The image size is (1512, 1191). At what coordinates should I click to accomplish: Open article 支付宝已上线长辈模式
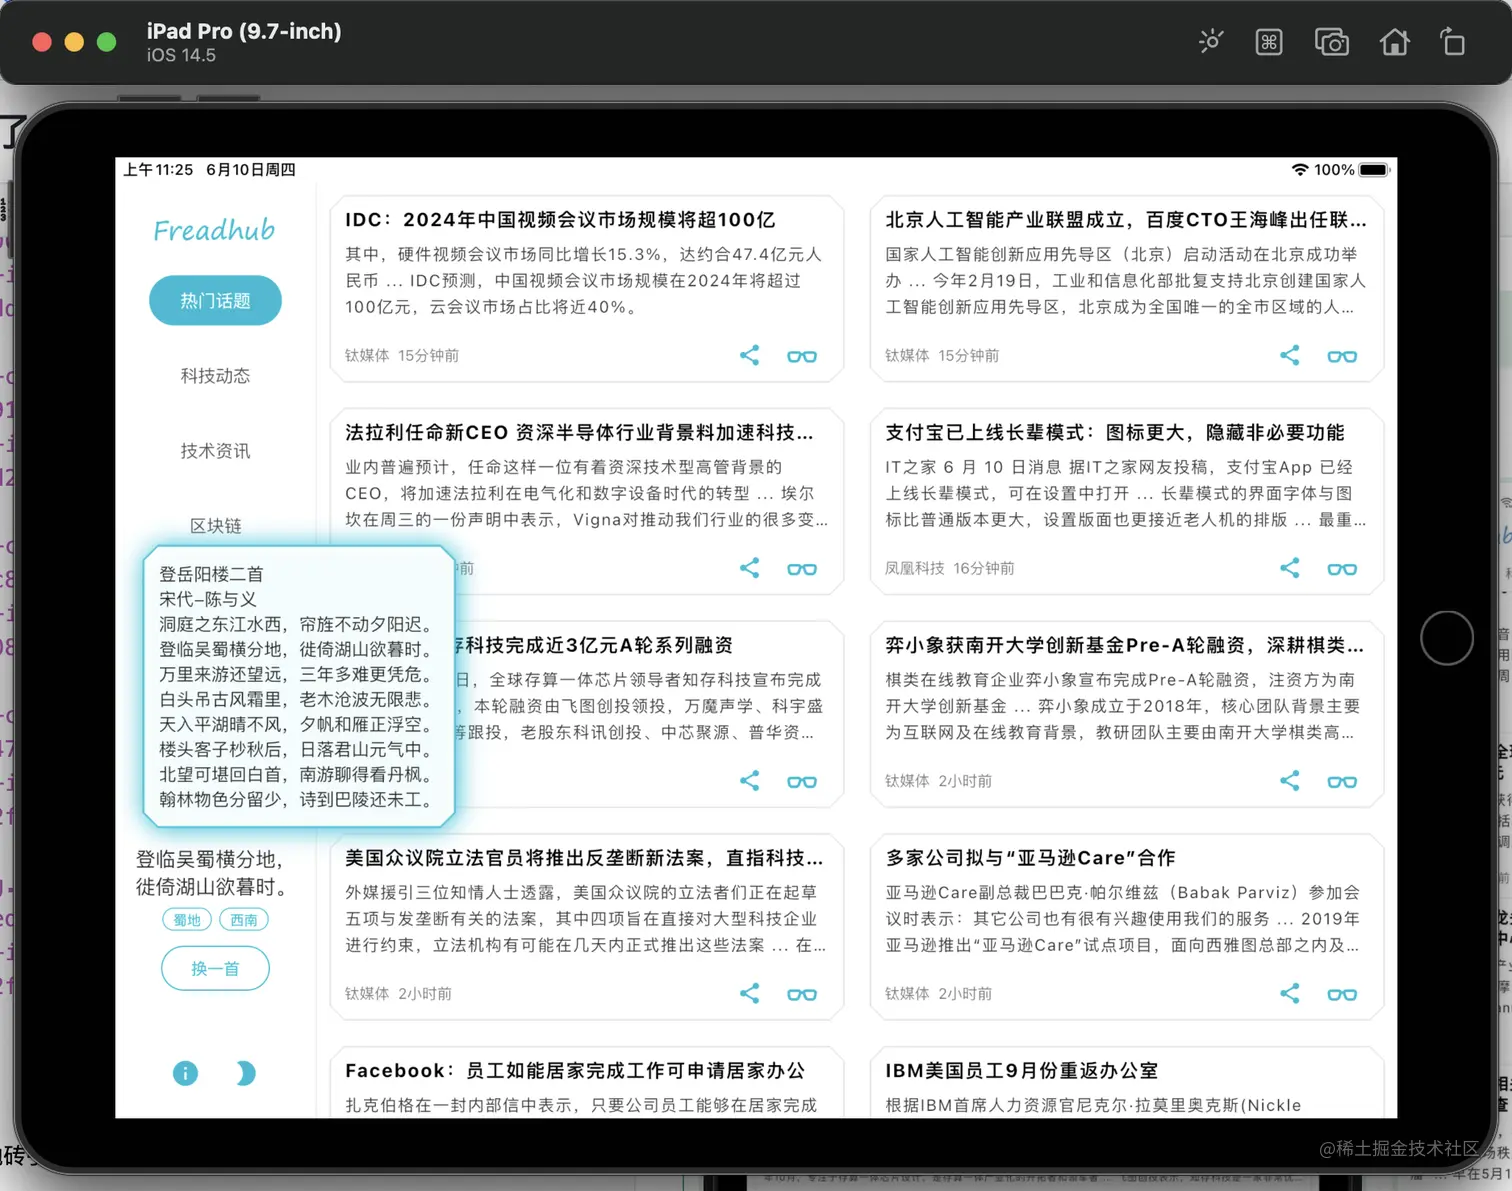coord(1127,502)
